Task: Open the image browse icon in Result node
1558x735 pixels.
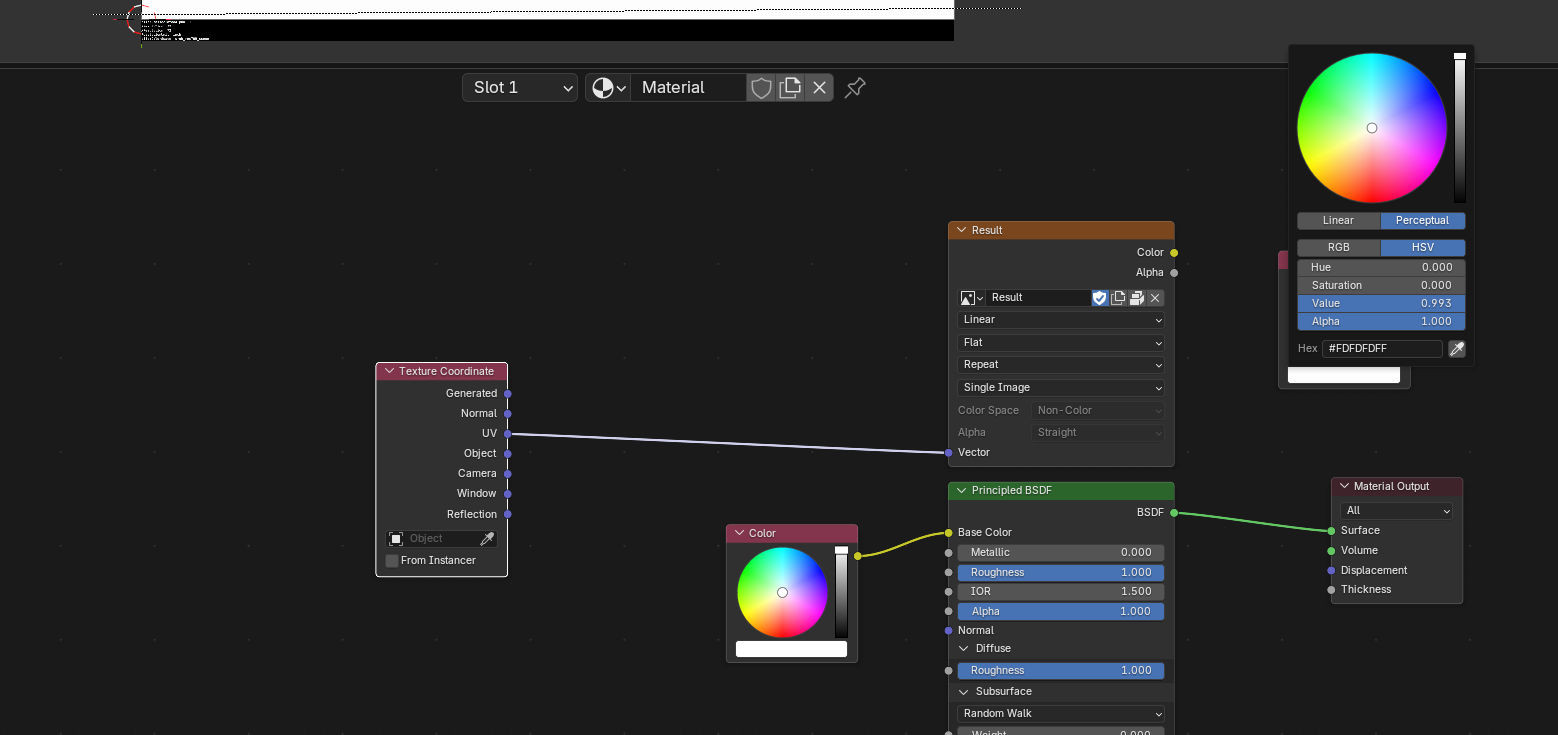Action: tap(972, 298)
